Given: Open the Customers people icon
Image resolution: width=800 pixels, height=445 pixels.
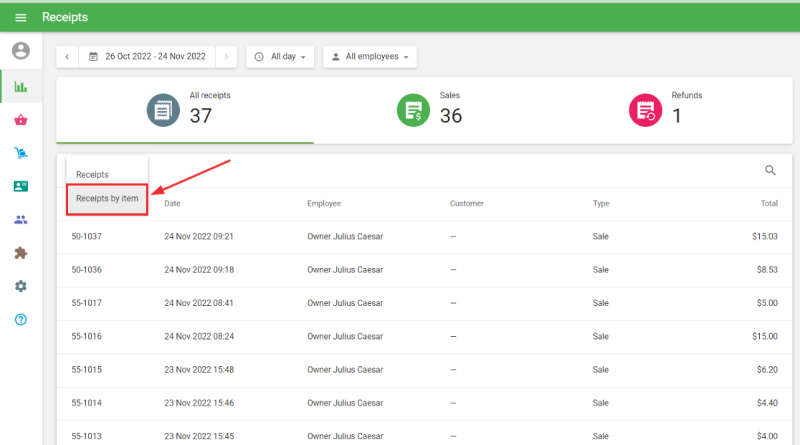Looking at the screenshot, I should (x=20, y=219).
